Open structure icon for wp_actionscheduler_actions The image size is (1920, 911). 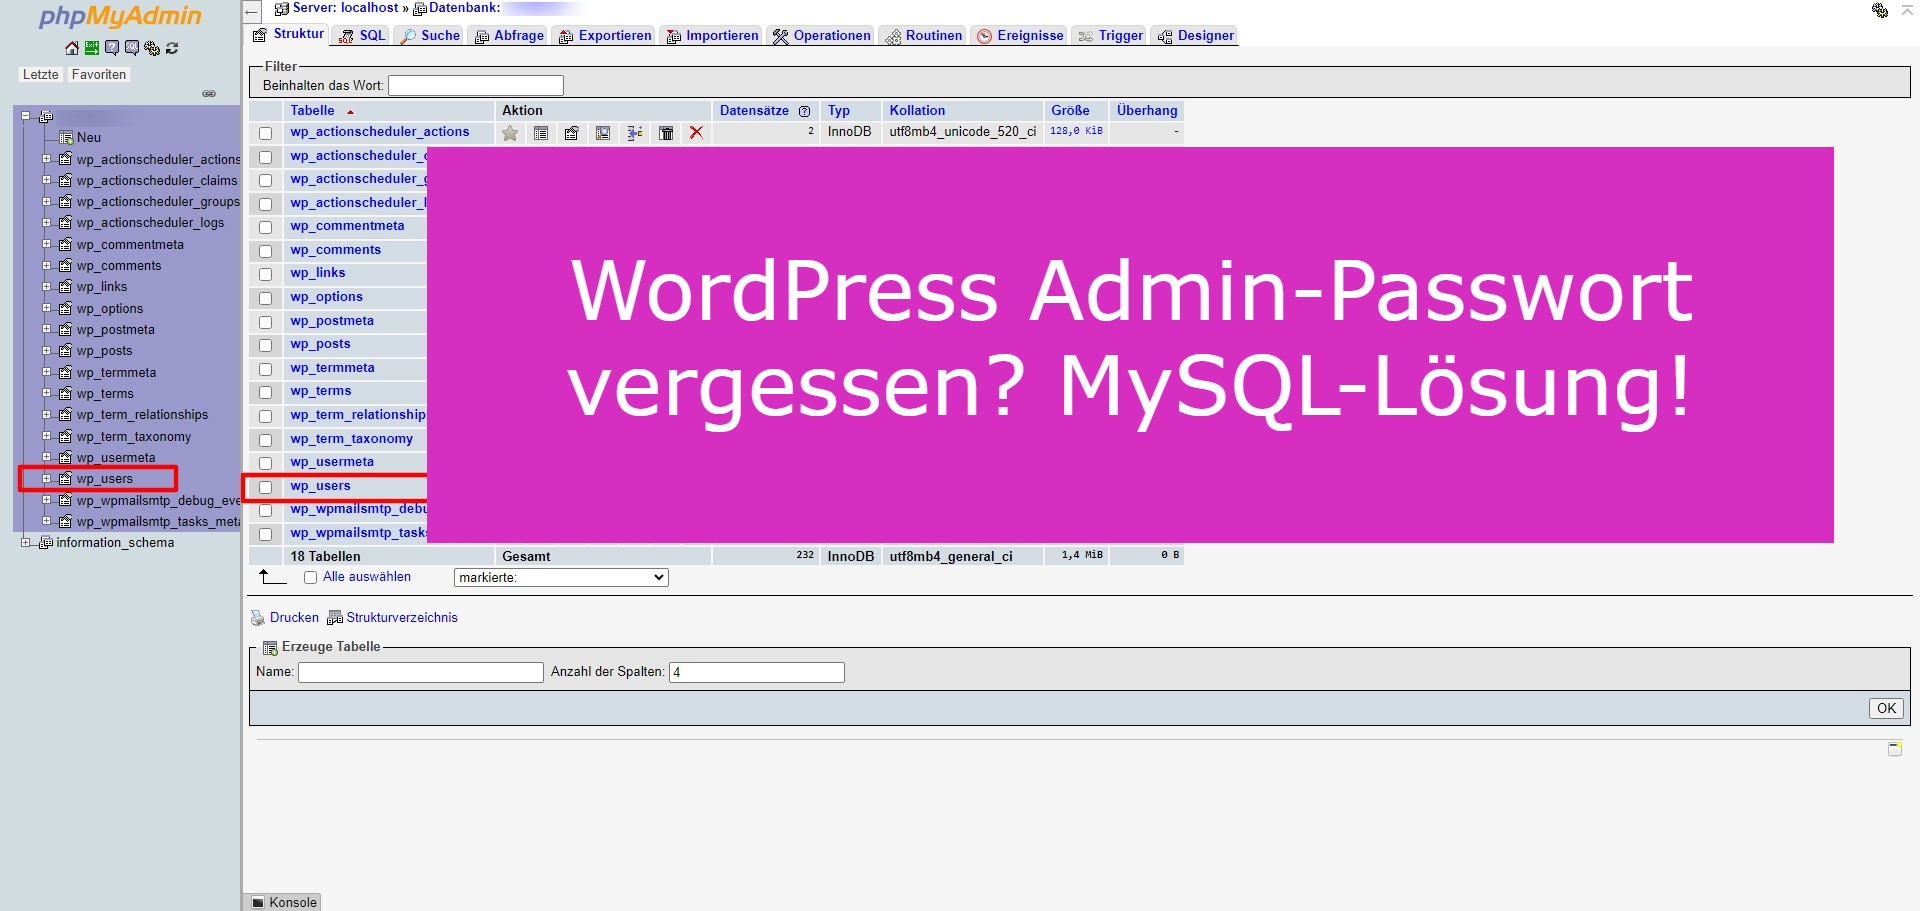572,133
